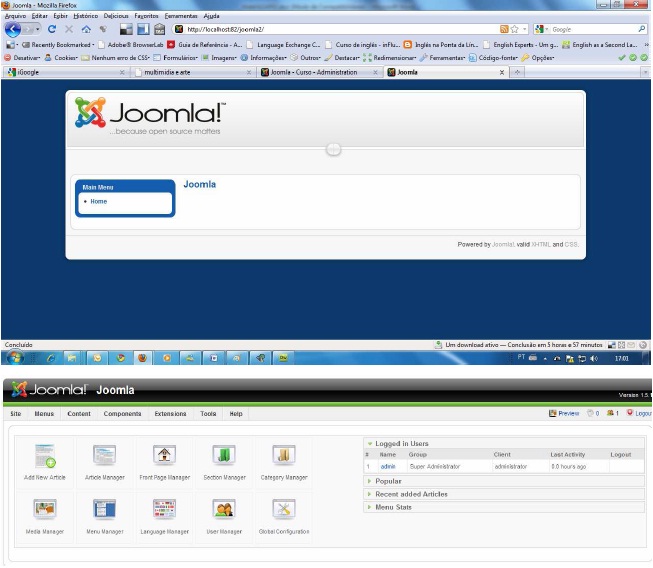The width and height of the screenshot is (653, 568).
Task: Open a new browser tab button
Action: [x=517, y=72]
